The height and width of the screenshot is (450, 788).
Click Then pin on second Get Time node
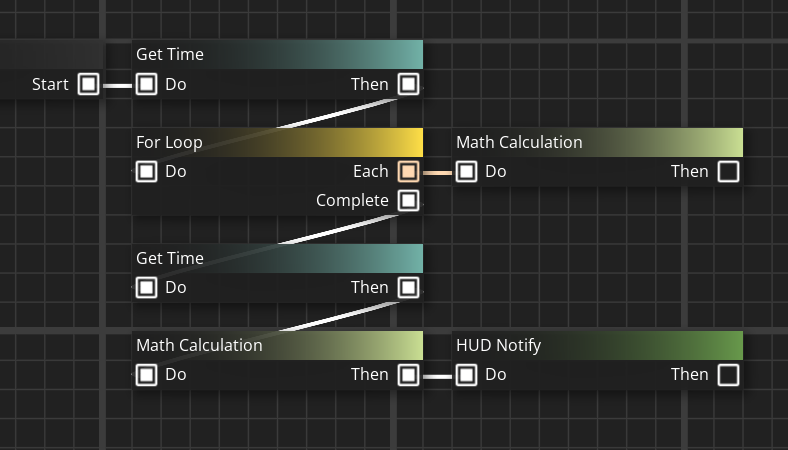click(408, 288)
